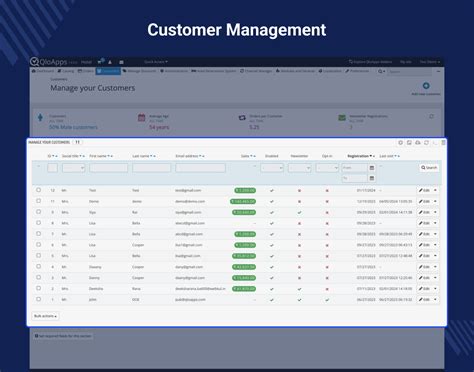This screenshot has height=372, width=474.
Task: Select checkbox for Mrs. Demo row
Action: coord(39,201)
